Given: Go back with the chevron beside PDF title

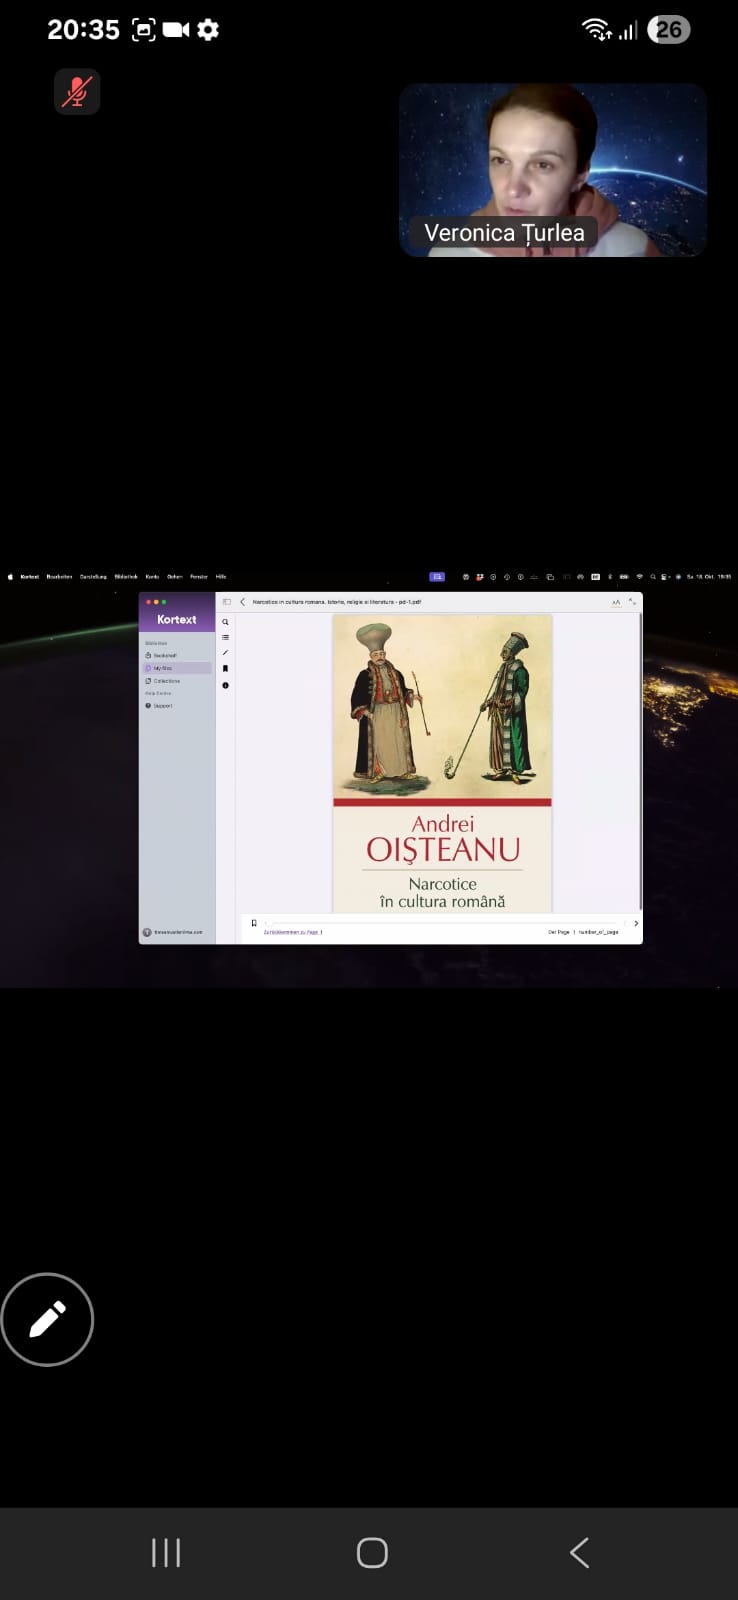Looking at the screenshot, I should coord(242,602).
